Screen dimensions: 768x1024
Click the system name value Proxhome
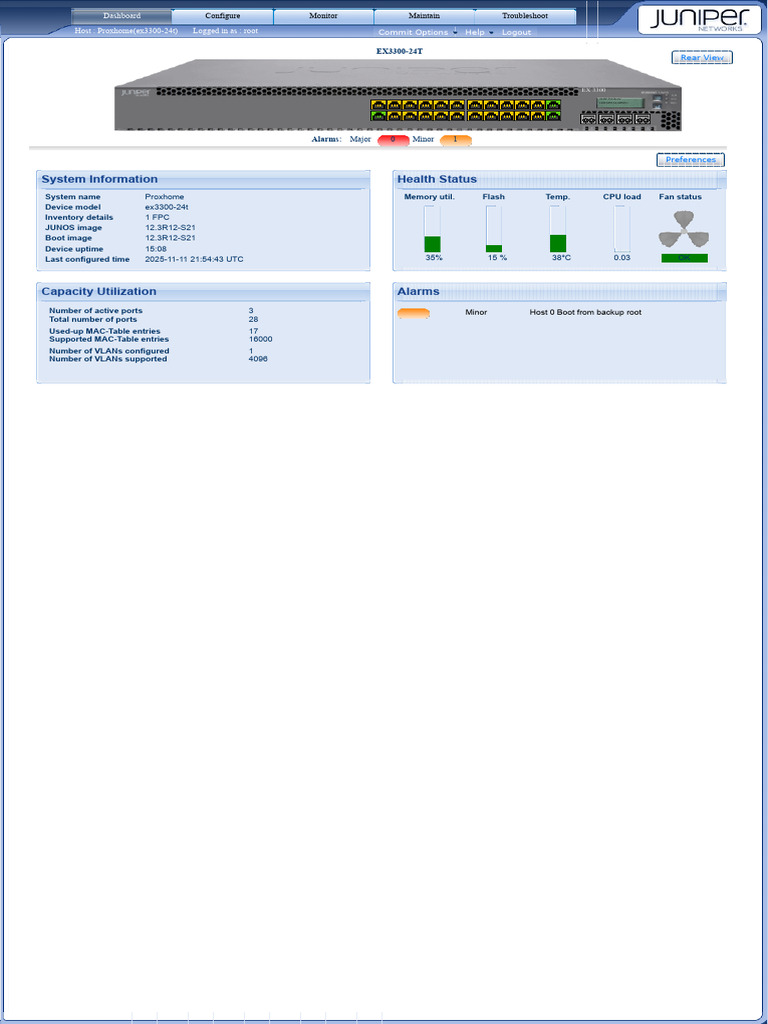click(165, 197)
